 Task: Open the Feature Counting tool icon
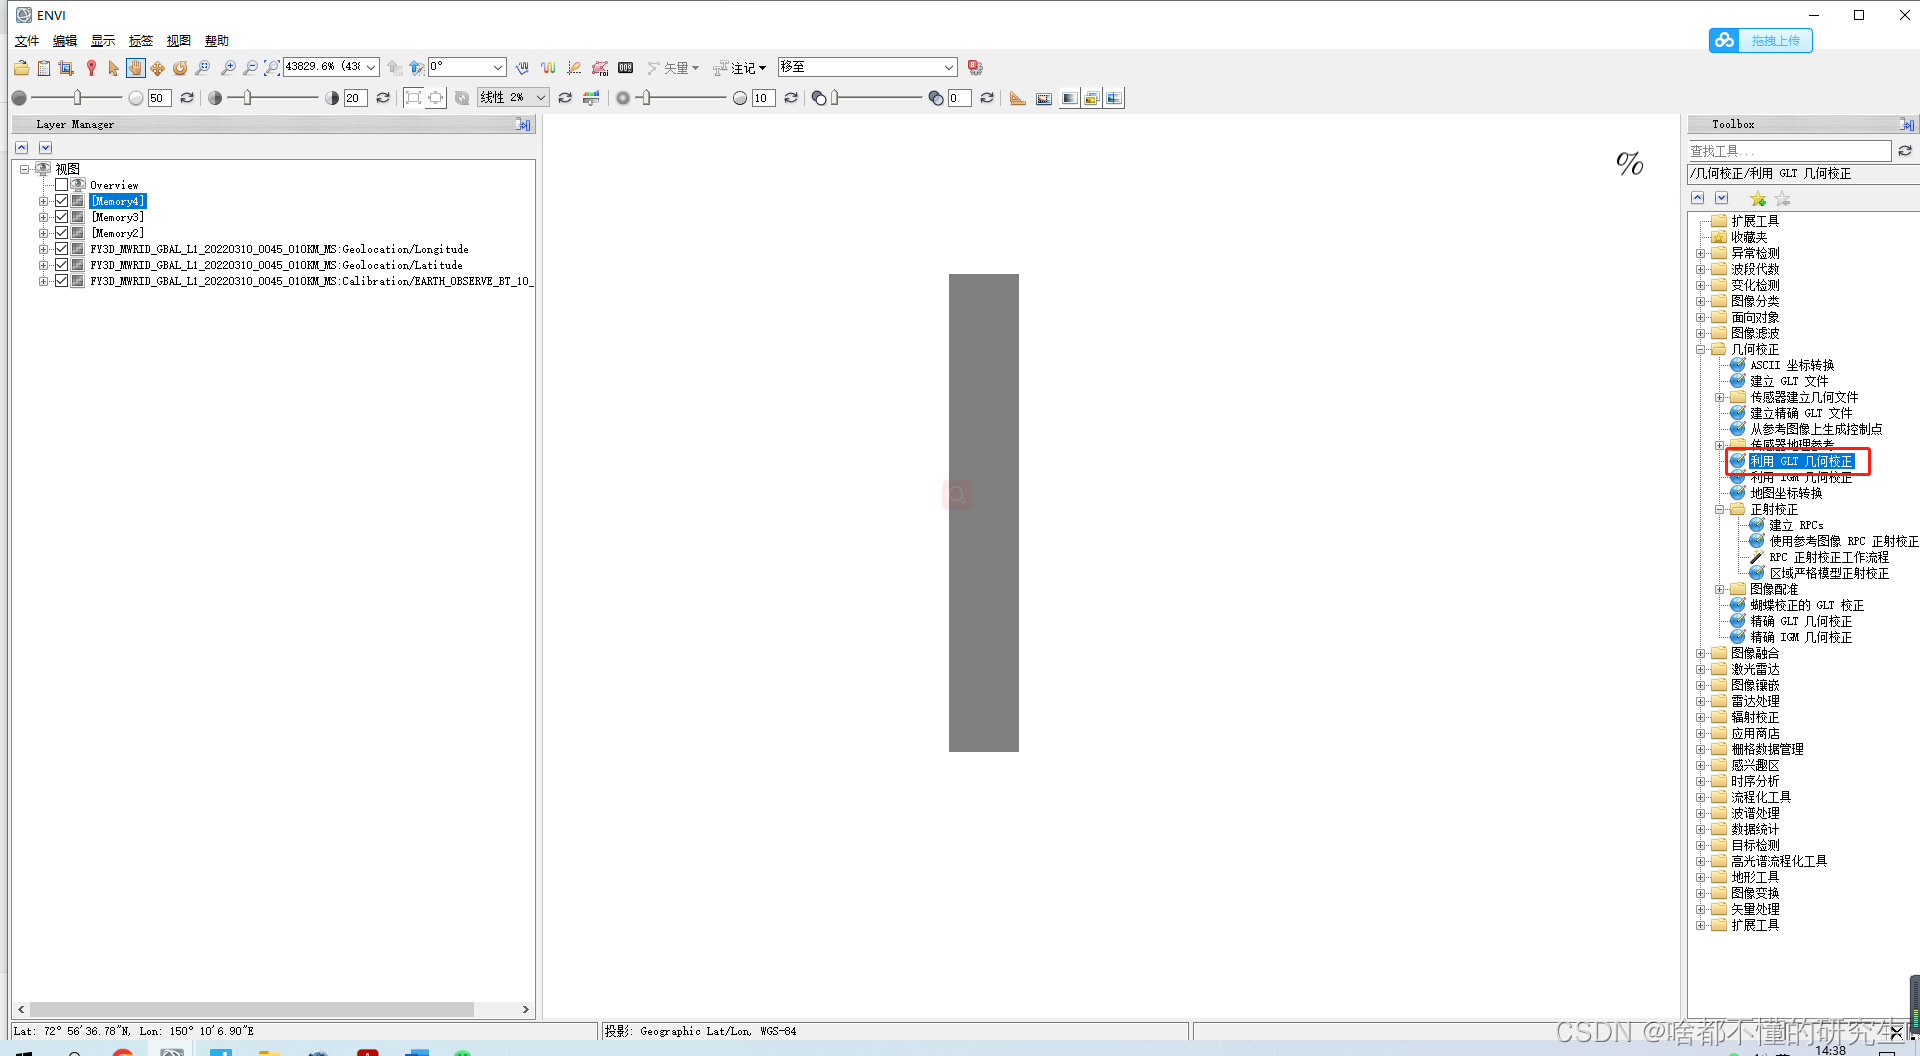pos(626,68)
